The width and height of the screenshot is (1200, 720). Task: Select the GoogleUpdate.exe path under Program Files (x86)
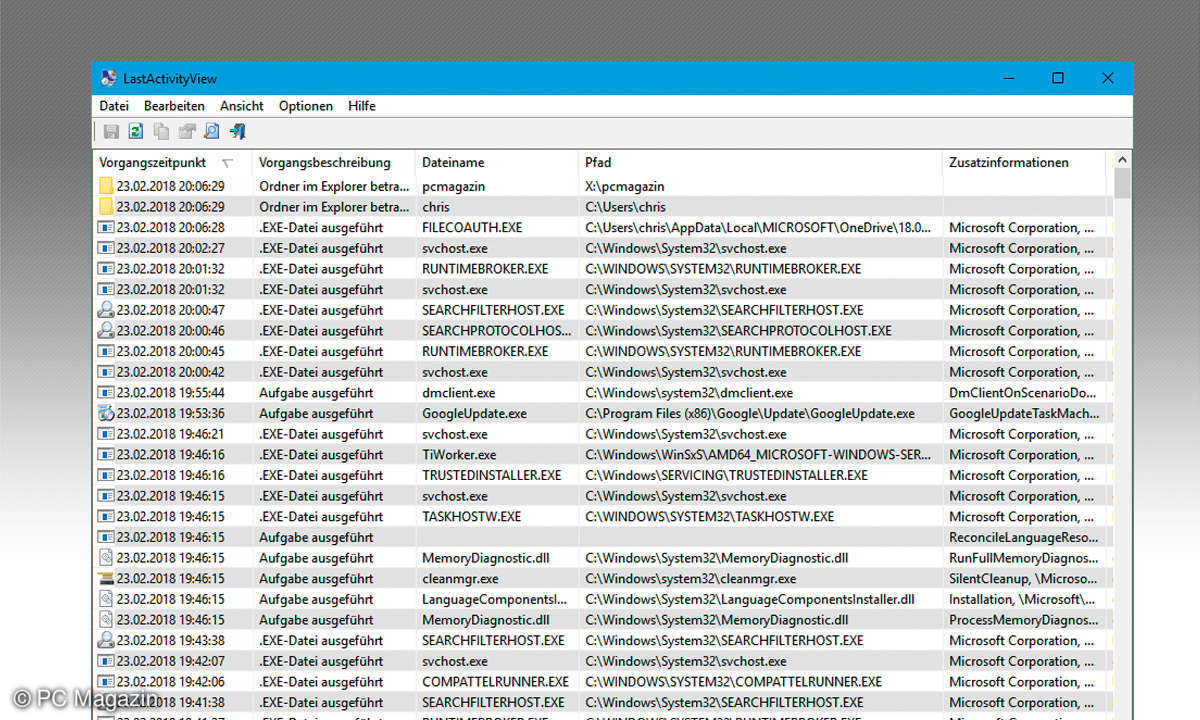pyautogui.click(x=750, y=413)
